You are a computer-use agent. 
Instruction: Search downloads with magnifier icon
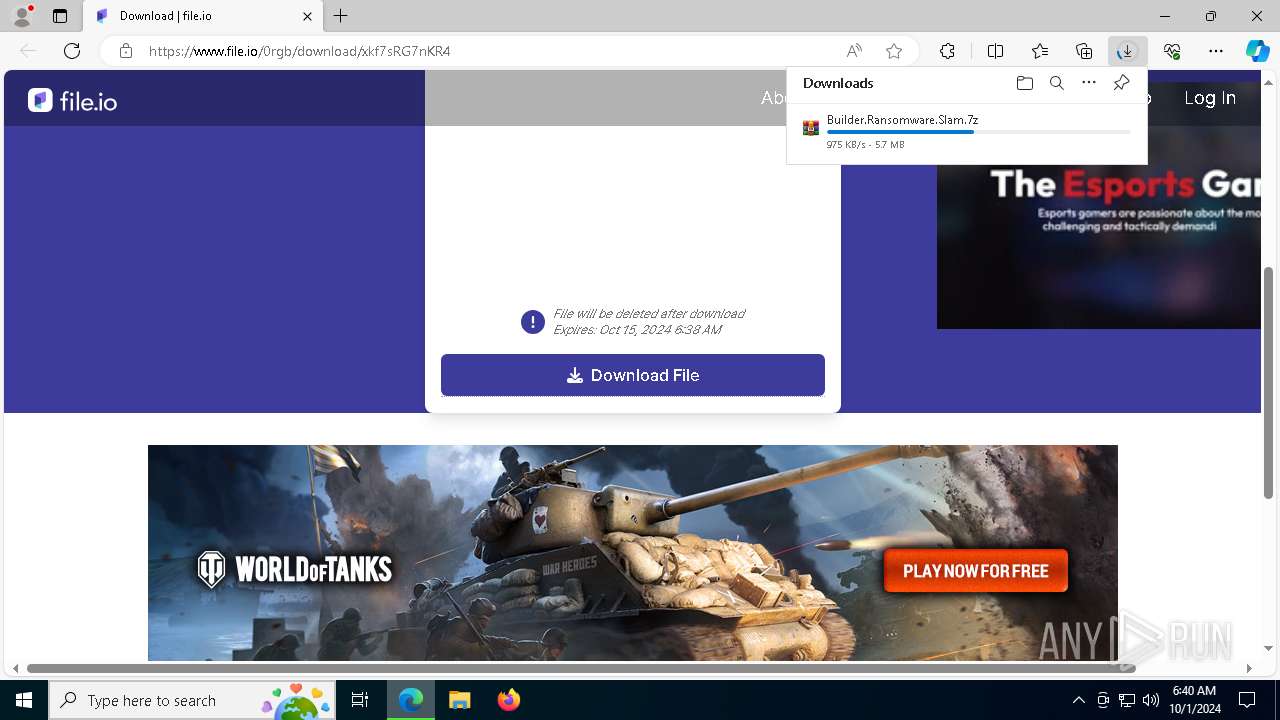(1056, 83)
